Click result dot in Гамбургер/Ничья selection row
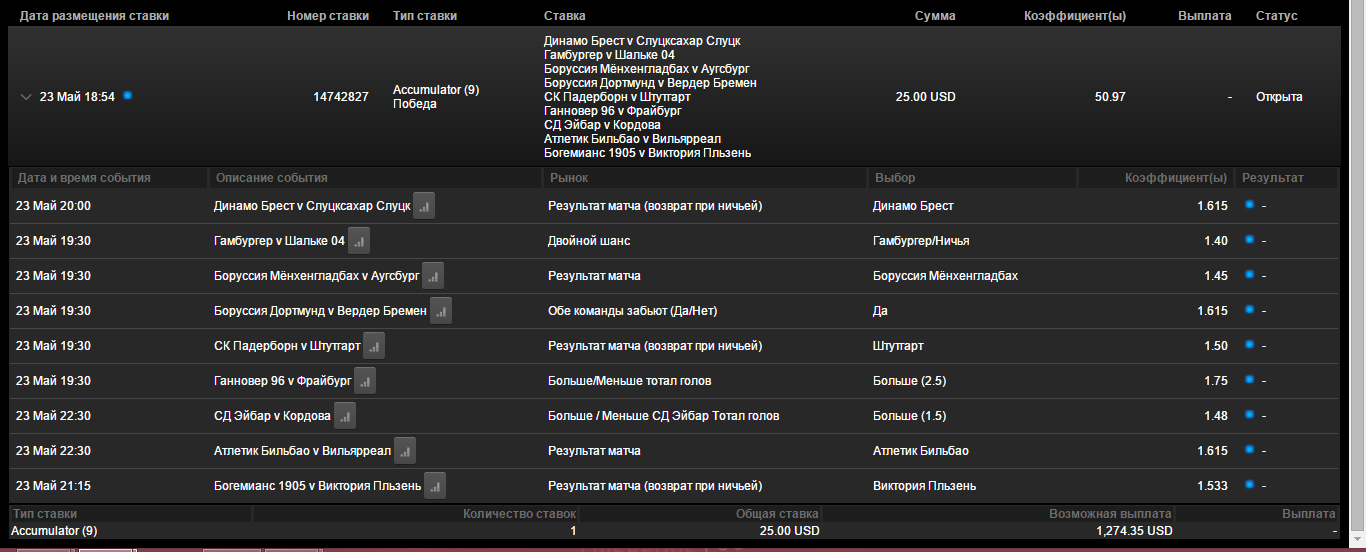This screenshot has width=1366, height=552. click(x=1249, y=240)
